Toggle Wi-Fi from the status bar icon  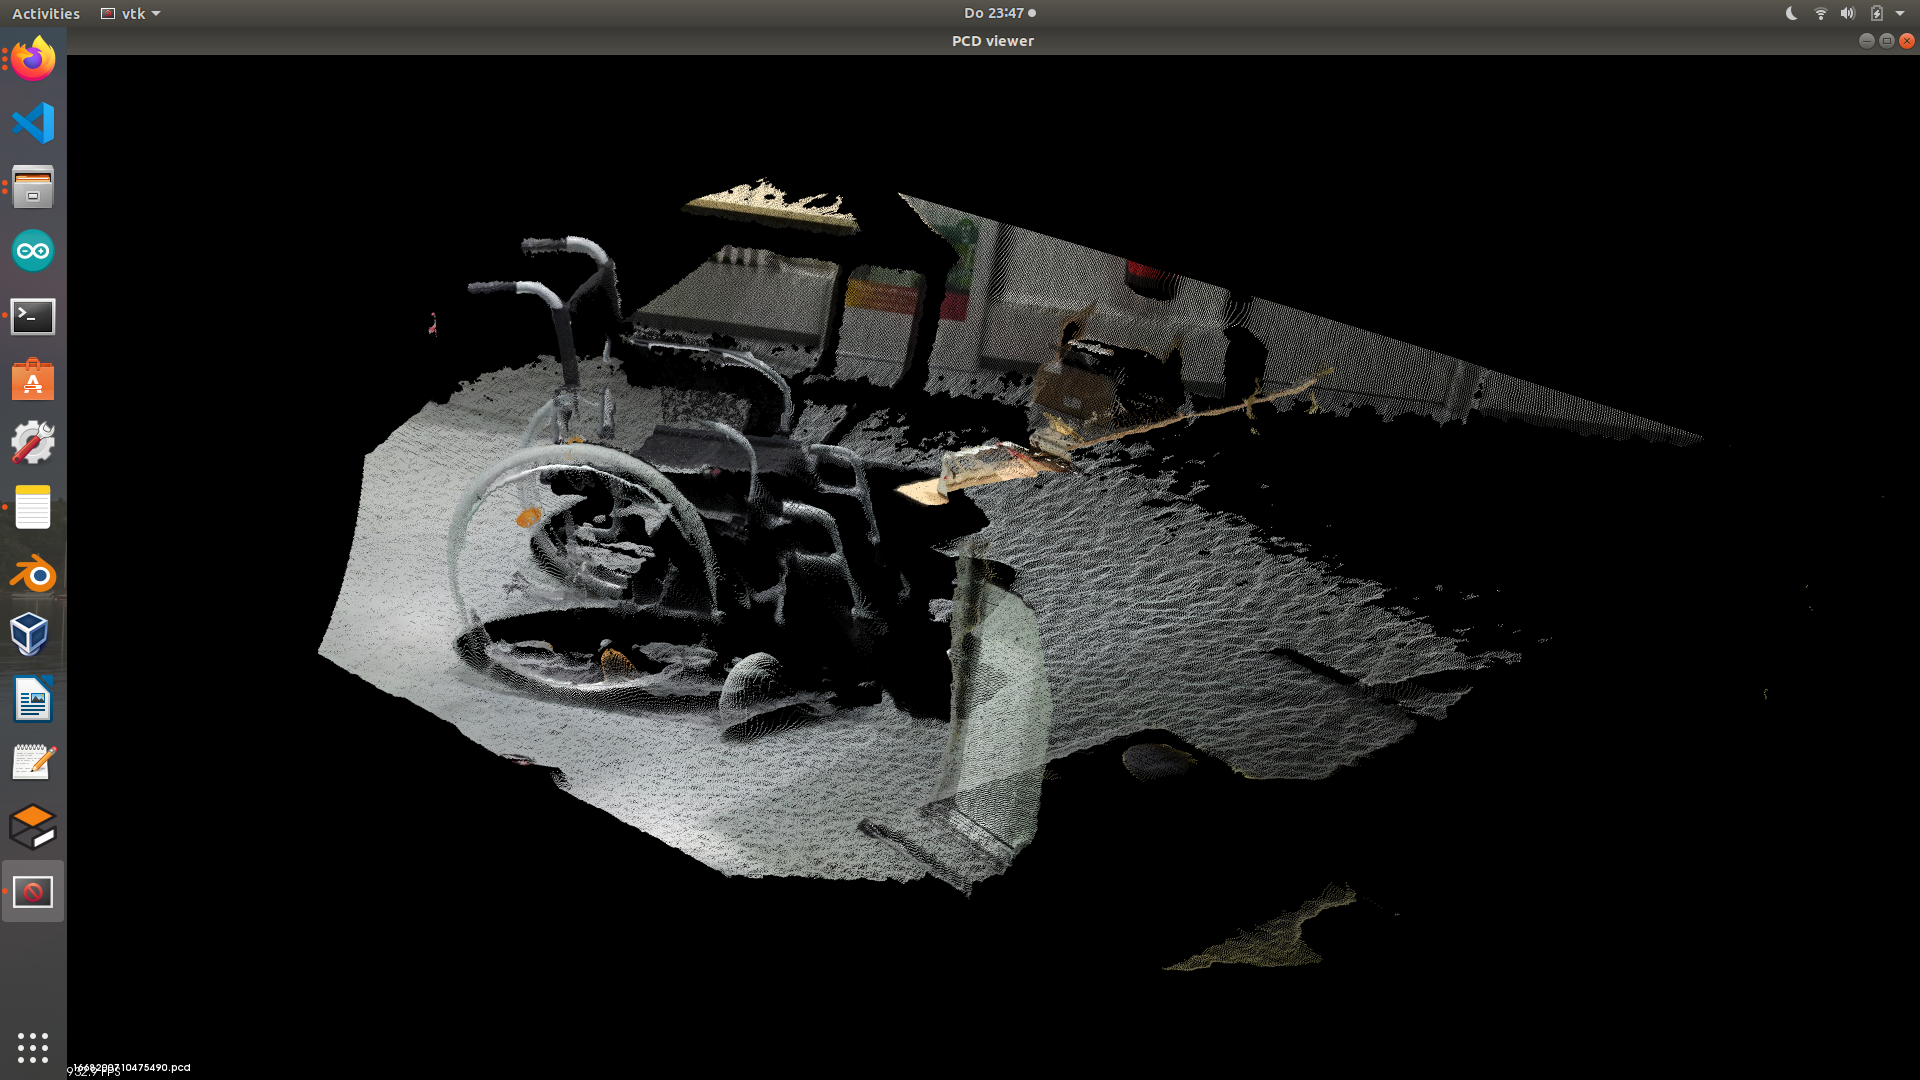1820,13
